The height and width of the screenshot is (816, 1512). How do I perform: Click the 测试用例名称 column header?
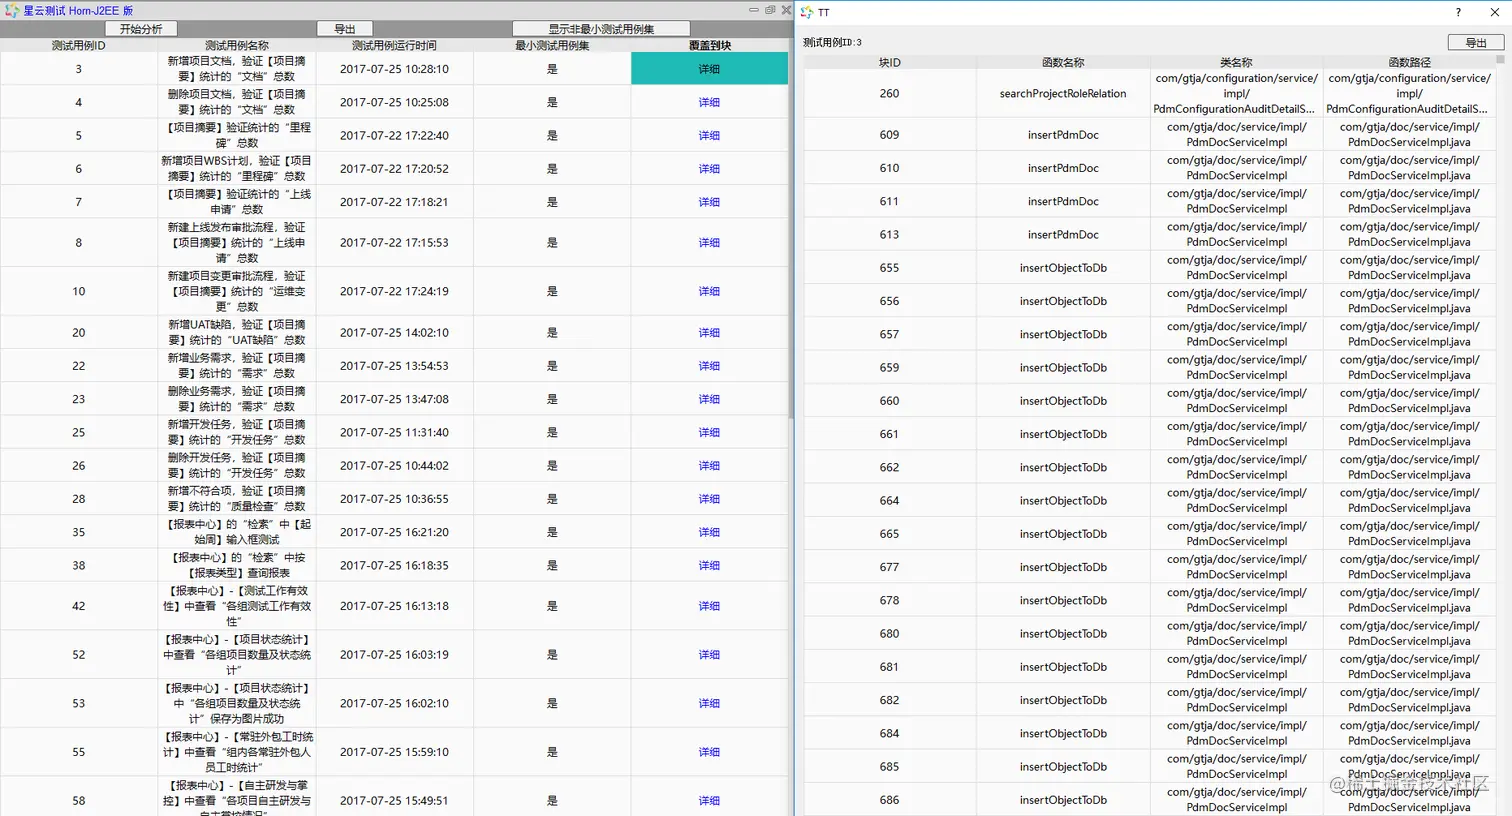tap(237, 45)
